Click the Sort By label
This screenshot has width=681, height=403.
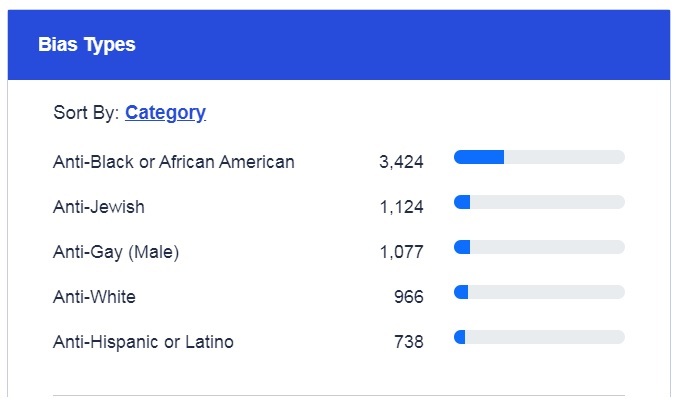click(86, 113)
